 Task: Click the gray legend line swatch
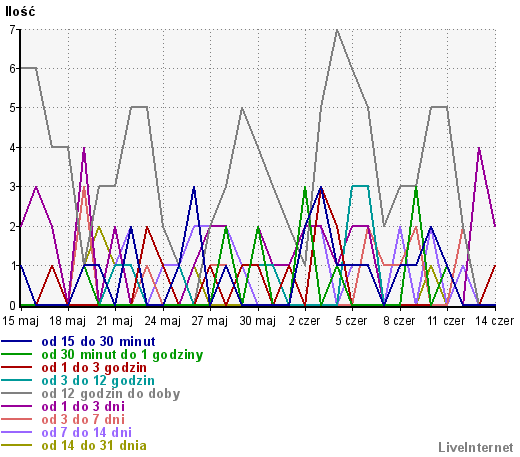tap(17, 394)
